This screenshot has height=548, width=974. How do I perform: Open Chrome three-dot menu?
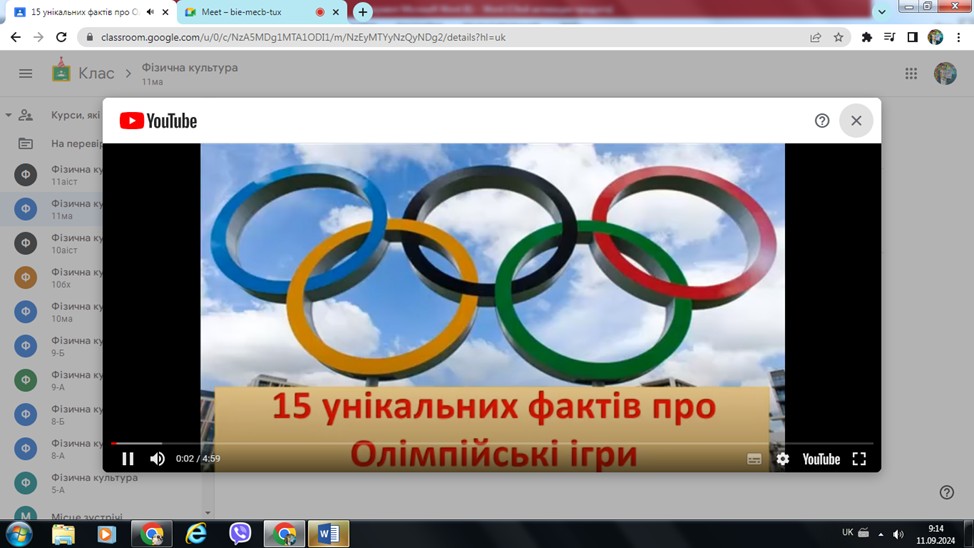pos(958,37)
